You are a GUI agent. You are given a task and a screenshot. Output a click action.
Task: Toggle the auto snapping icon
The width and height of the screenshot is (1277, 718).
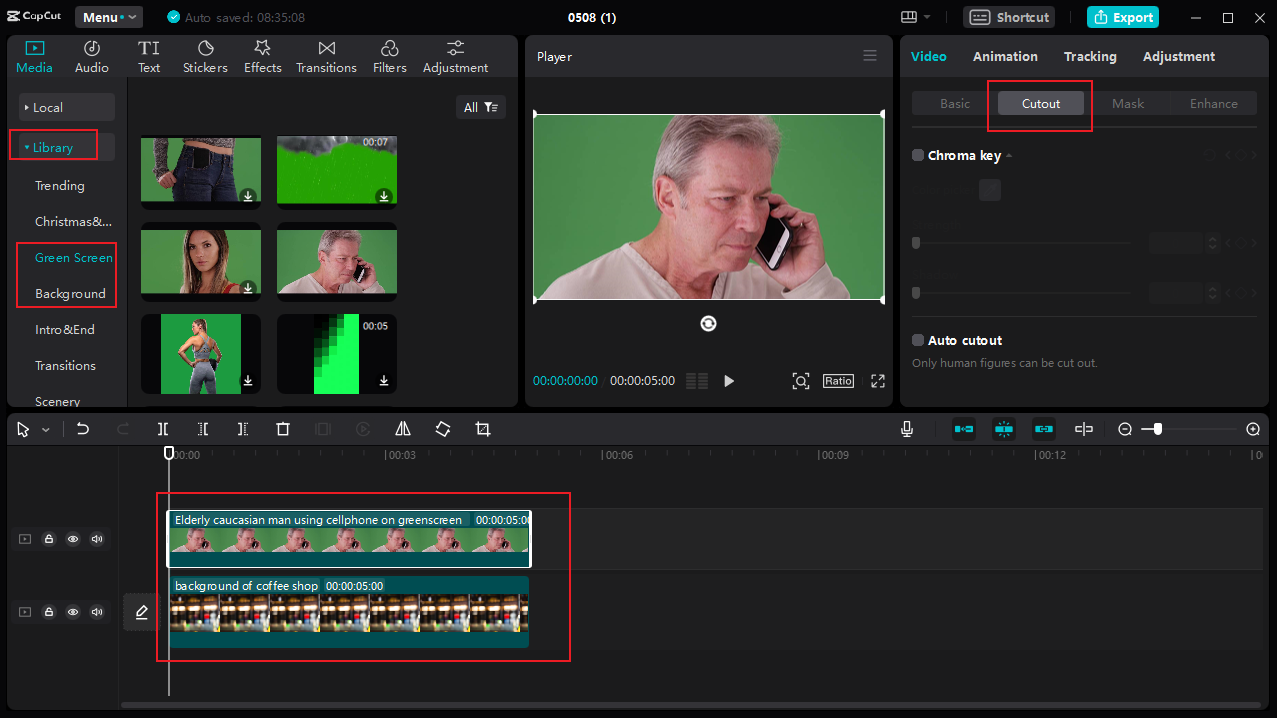click(1004, 429)
